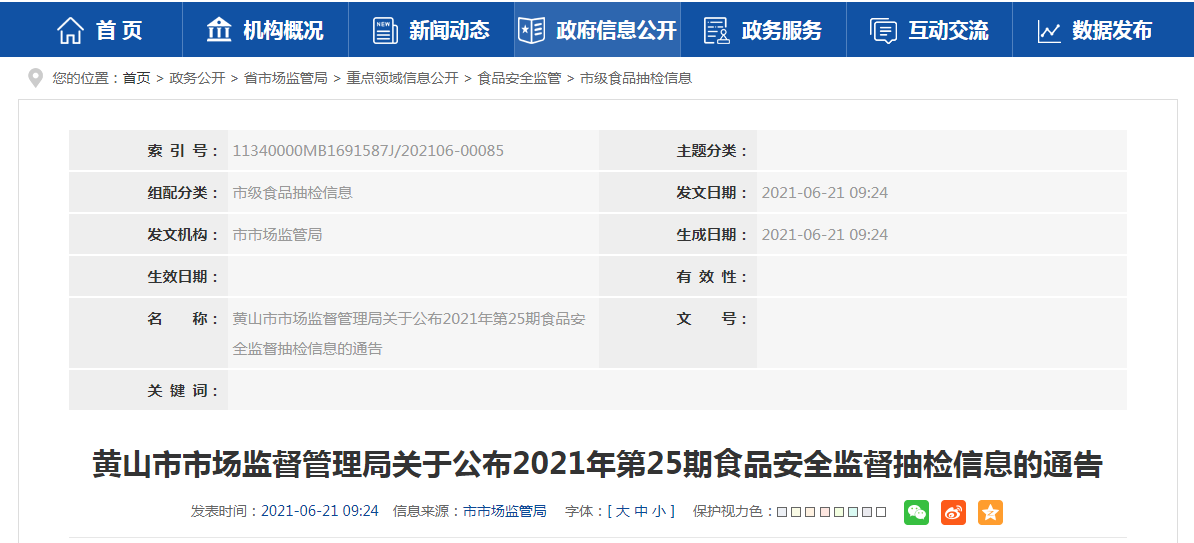
Task: Open the 重点领域信息公开 breadcrumb link
Action: click(x=403, y=78)
